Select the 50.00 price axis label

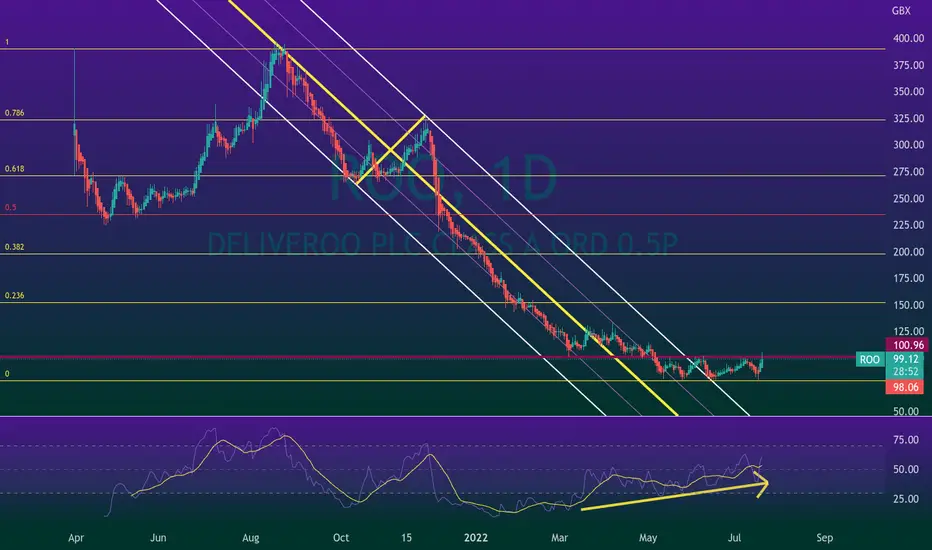tap(906, 411)
